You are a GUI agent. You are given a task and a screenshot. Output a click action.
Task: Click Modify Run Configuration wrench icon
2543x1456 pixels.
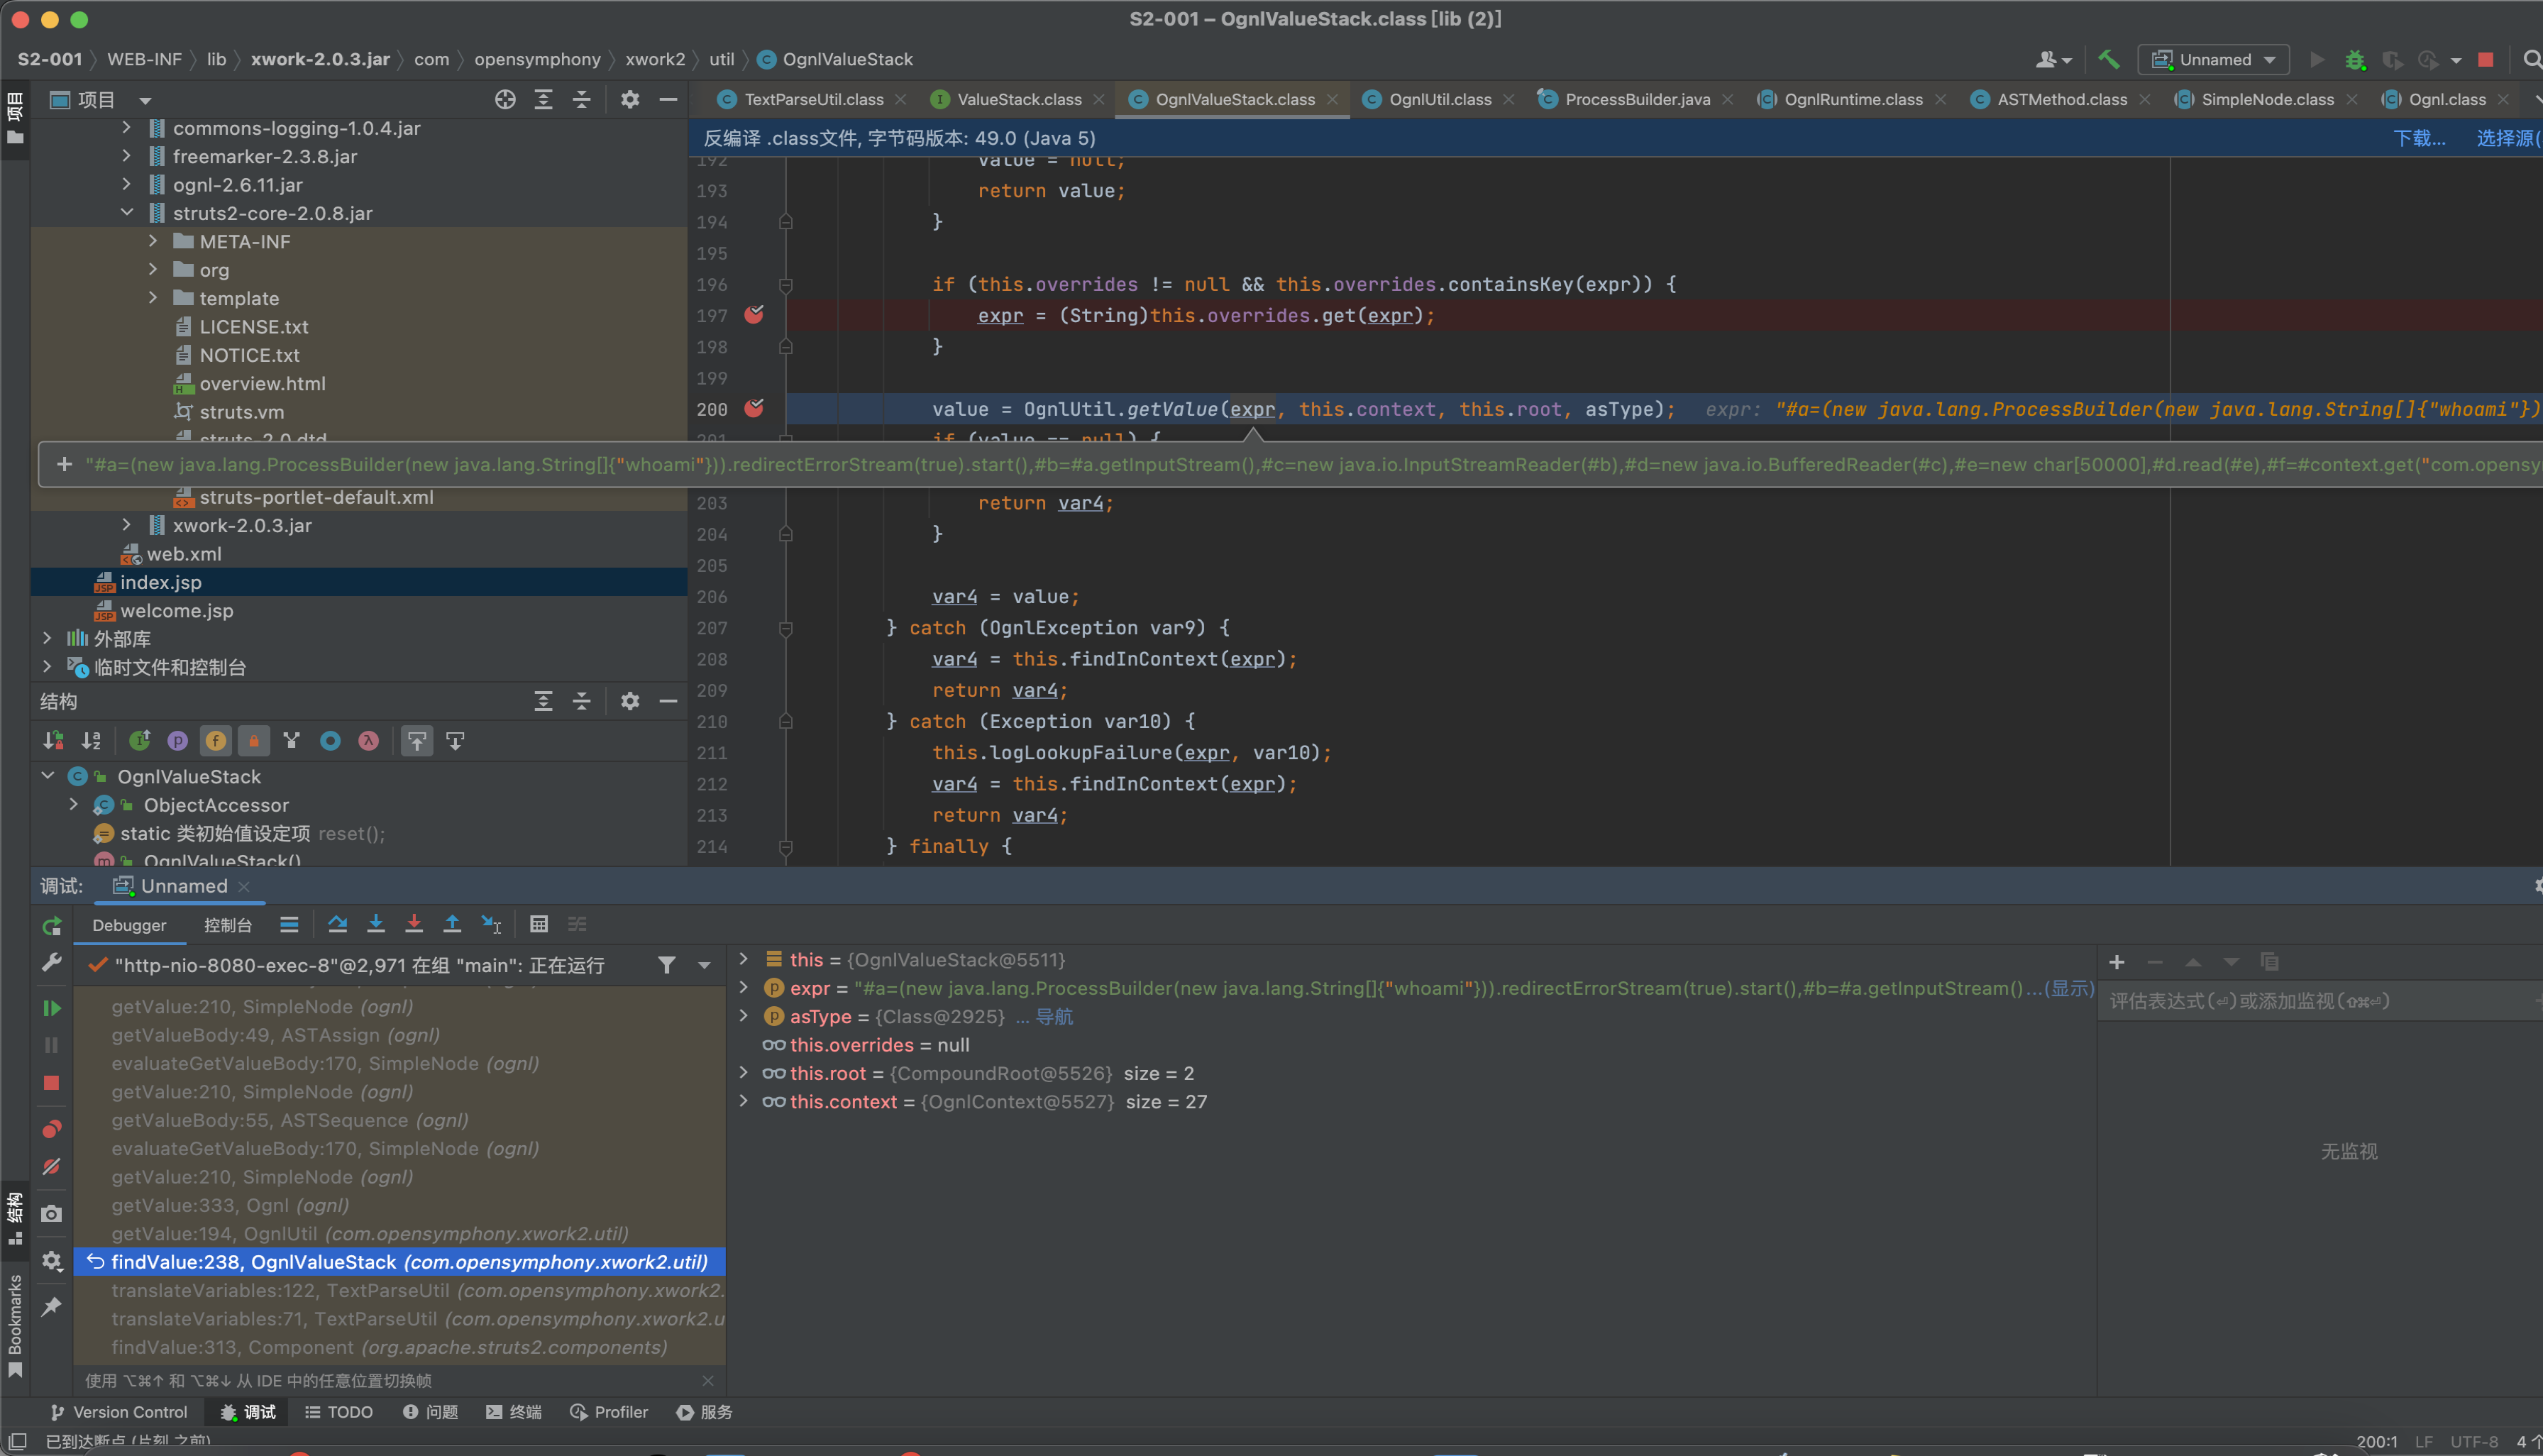pos(52,962)
